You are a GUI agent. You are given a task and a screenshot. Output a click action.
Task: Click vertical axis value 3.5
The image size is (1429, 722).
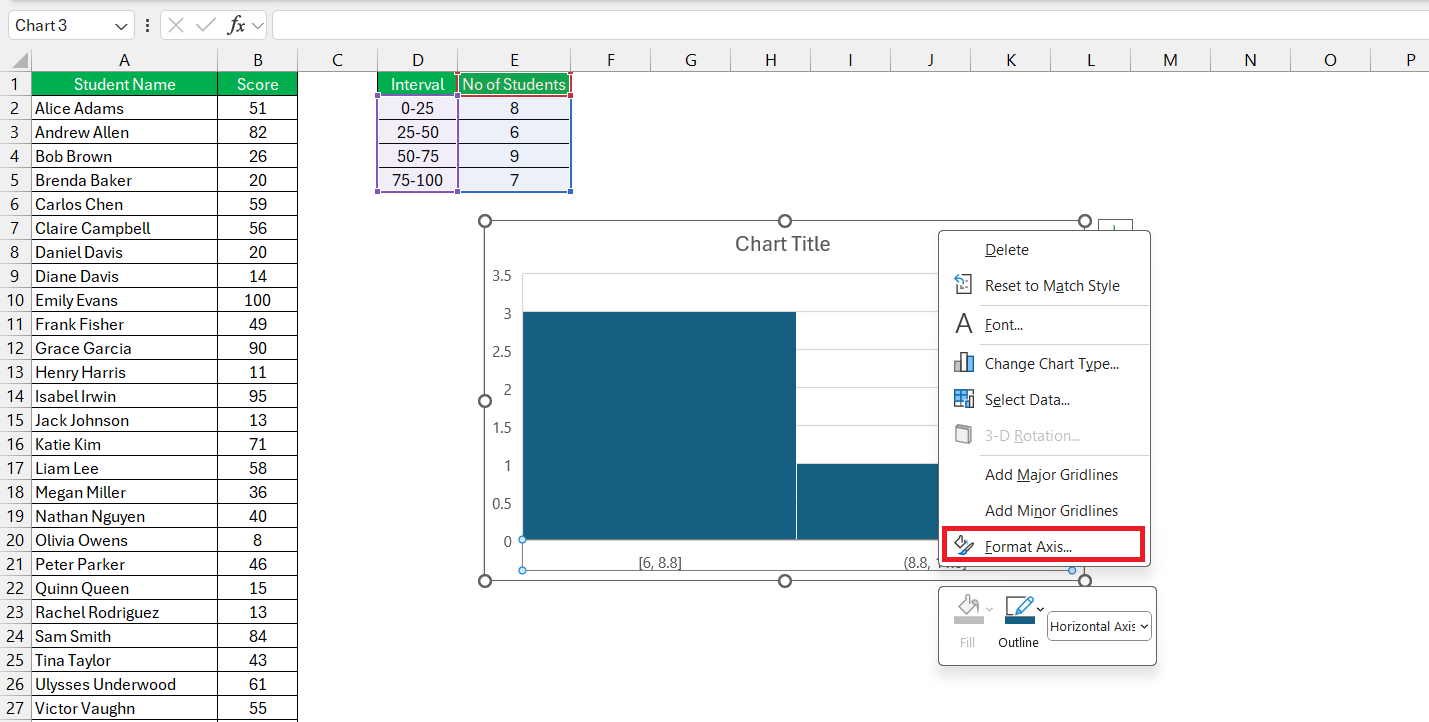[x=502, y=276]
